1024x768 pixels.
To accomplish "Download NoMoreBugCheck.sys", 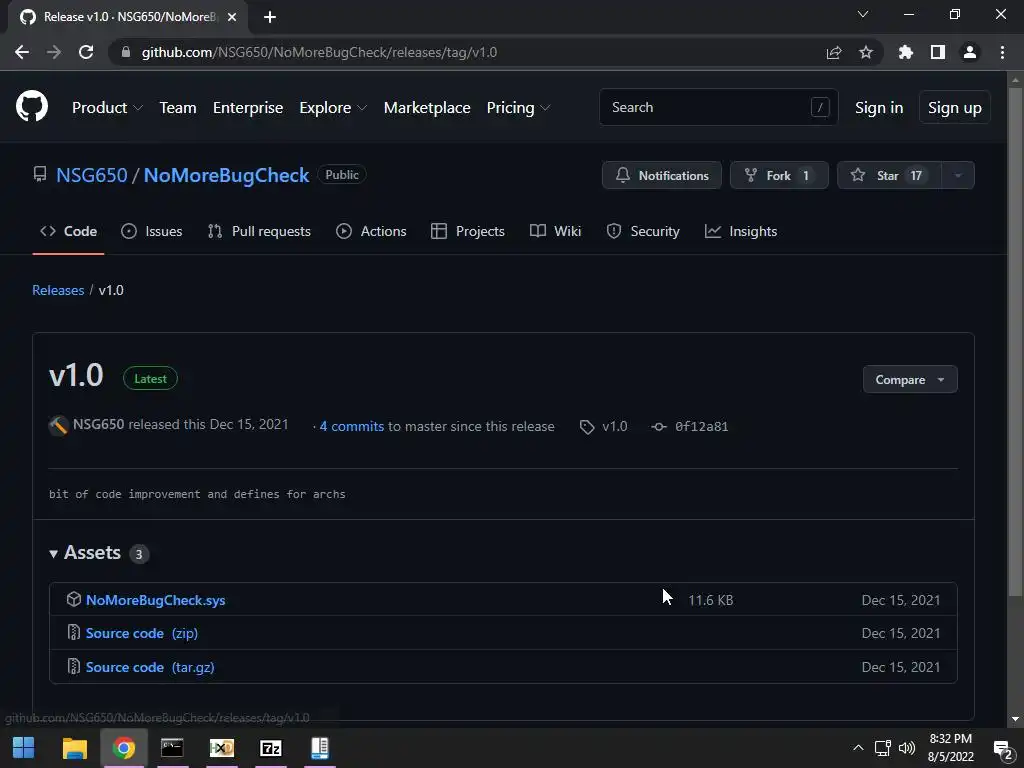I will point(155,600).
